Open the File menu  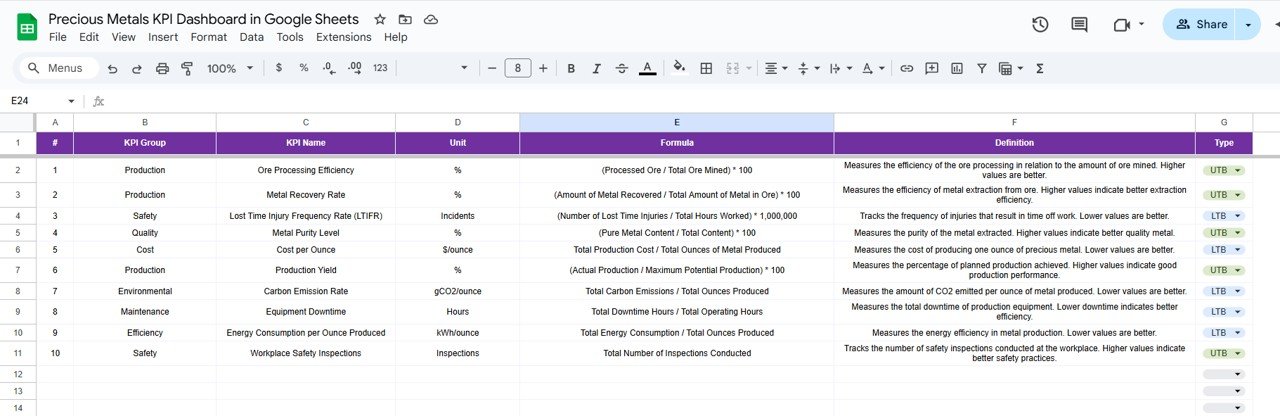58,37
